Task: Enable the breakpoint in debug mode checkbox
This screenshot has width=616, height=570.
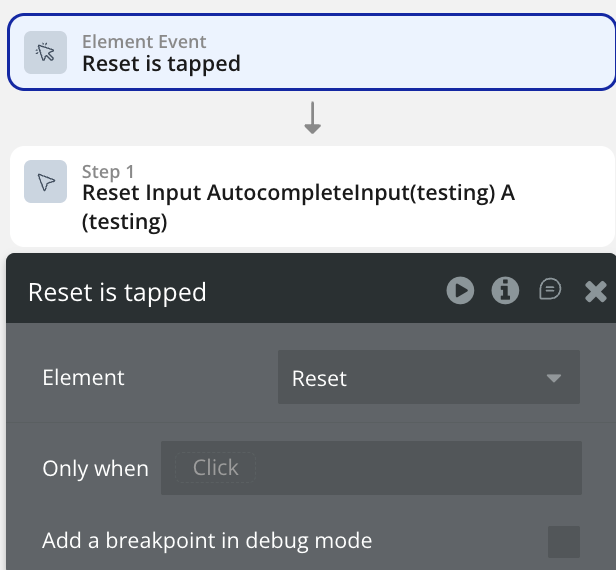Action: pyautogui.click(x=564, y=542)
